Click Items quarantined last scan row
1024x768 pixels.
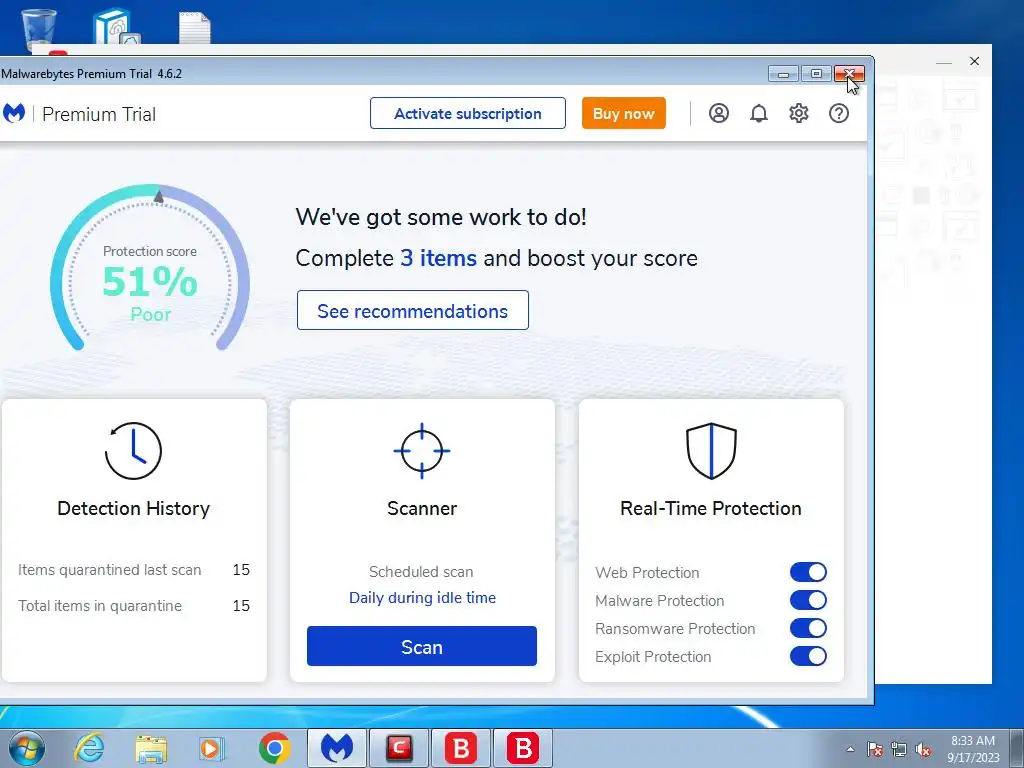point(134,569)
